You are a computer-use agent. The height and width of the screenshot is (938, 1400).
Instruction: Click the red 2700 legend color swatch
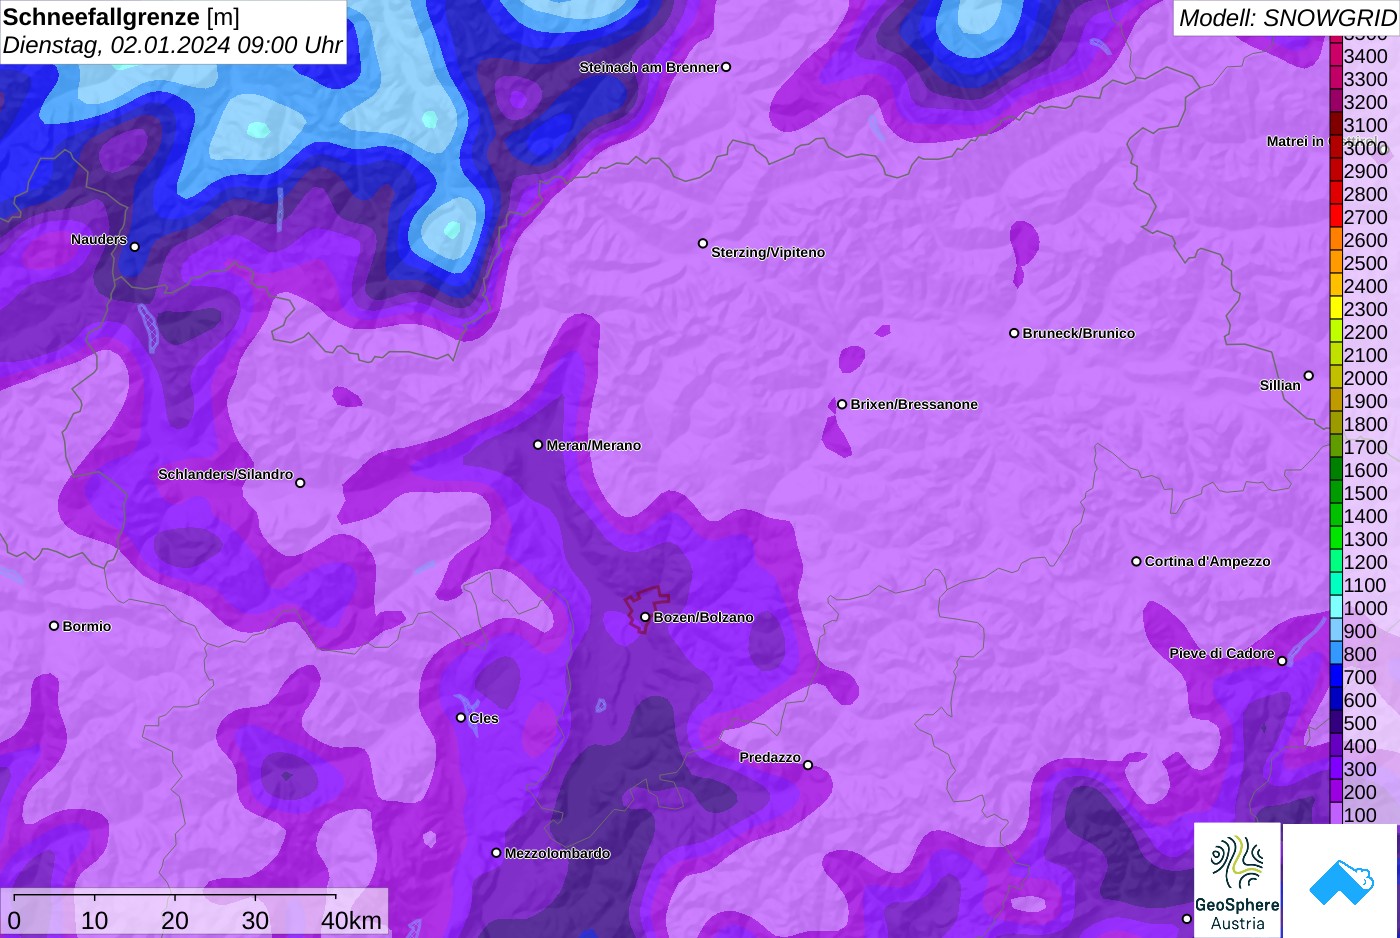[x=1336, y=216]
